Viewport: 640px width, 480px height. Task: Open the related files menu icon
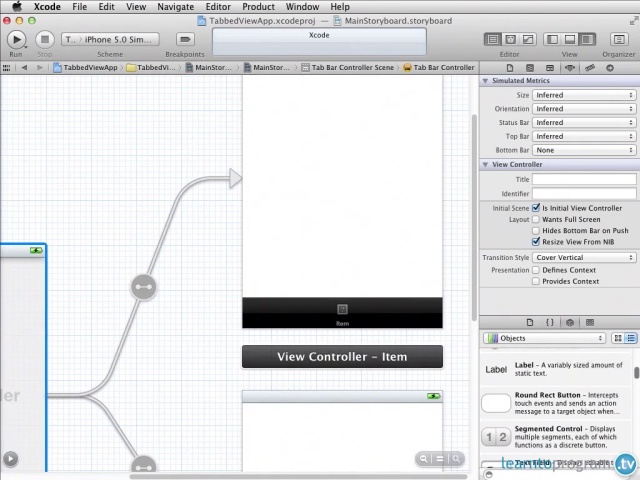[7, 68]
